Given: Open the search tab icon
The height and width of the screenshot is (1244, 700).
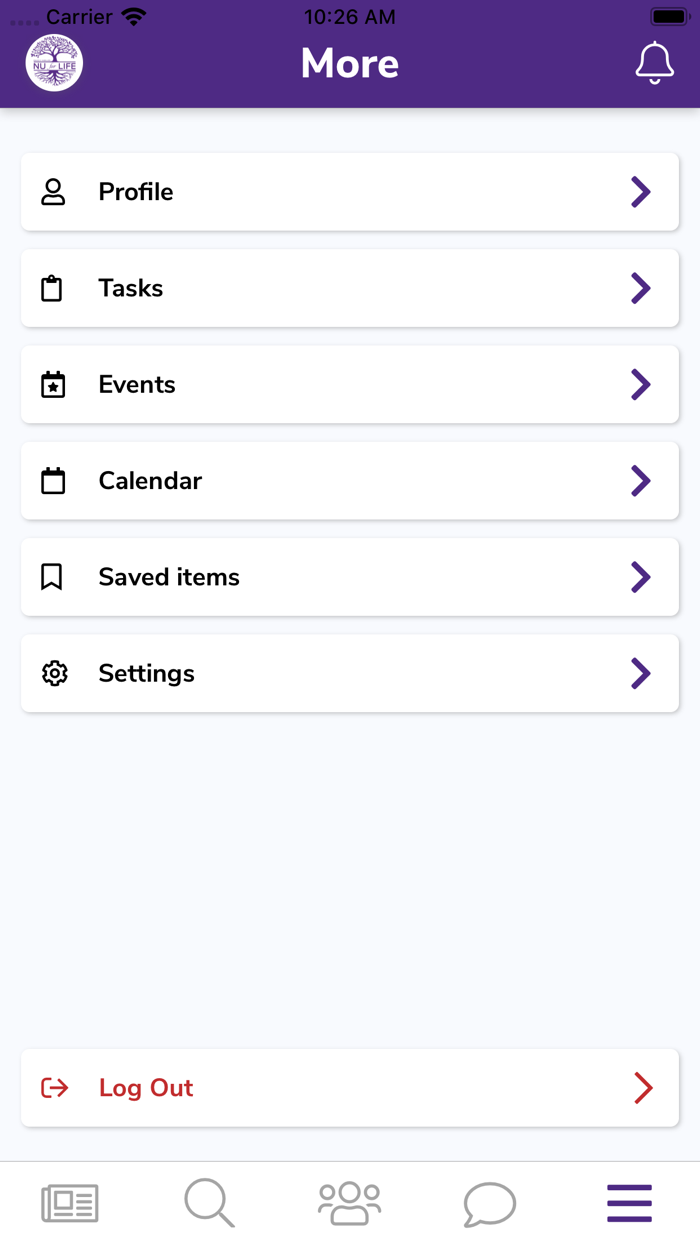Looking at the screenshot, I should tap(210, 1203).
